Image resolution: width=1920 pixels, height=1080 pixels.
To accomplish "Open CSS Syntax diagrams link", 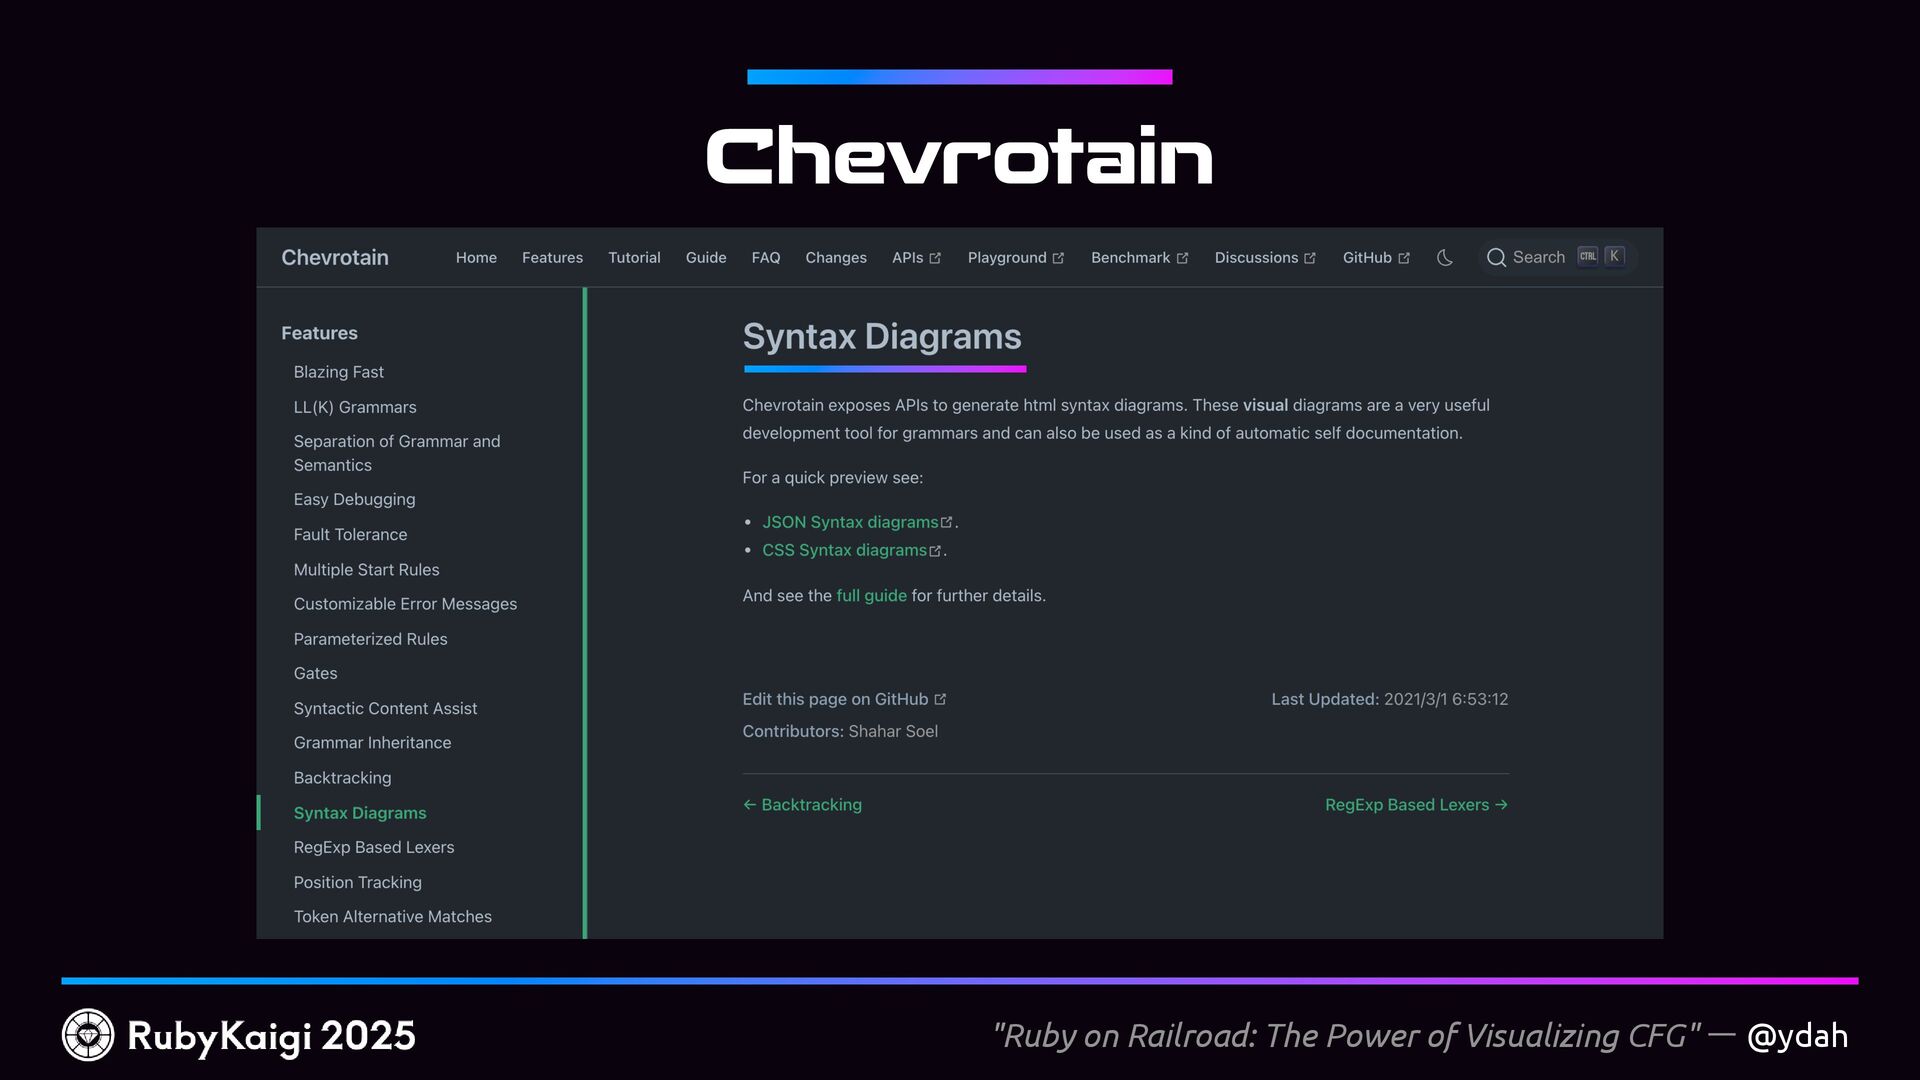I will pyautogui.click(x=844, y=550).
